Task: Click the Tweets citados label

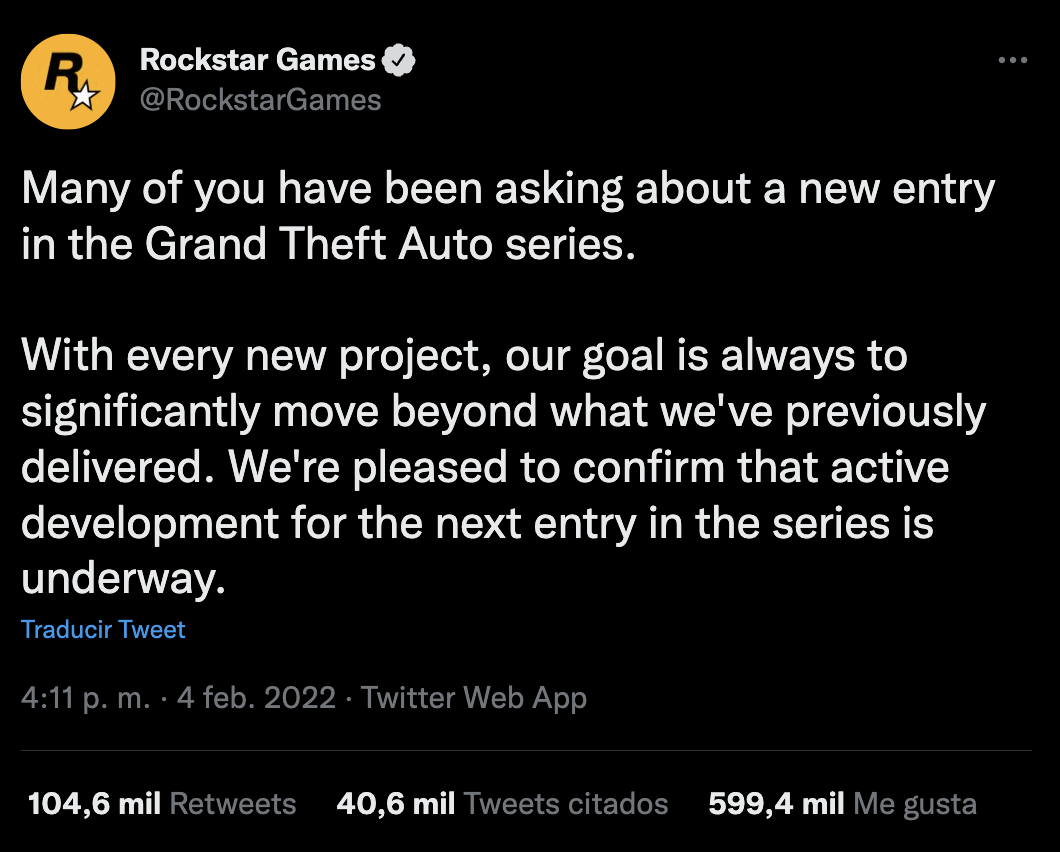Action: click(566, 804)
